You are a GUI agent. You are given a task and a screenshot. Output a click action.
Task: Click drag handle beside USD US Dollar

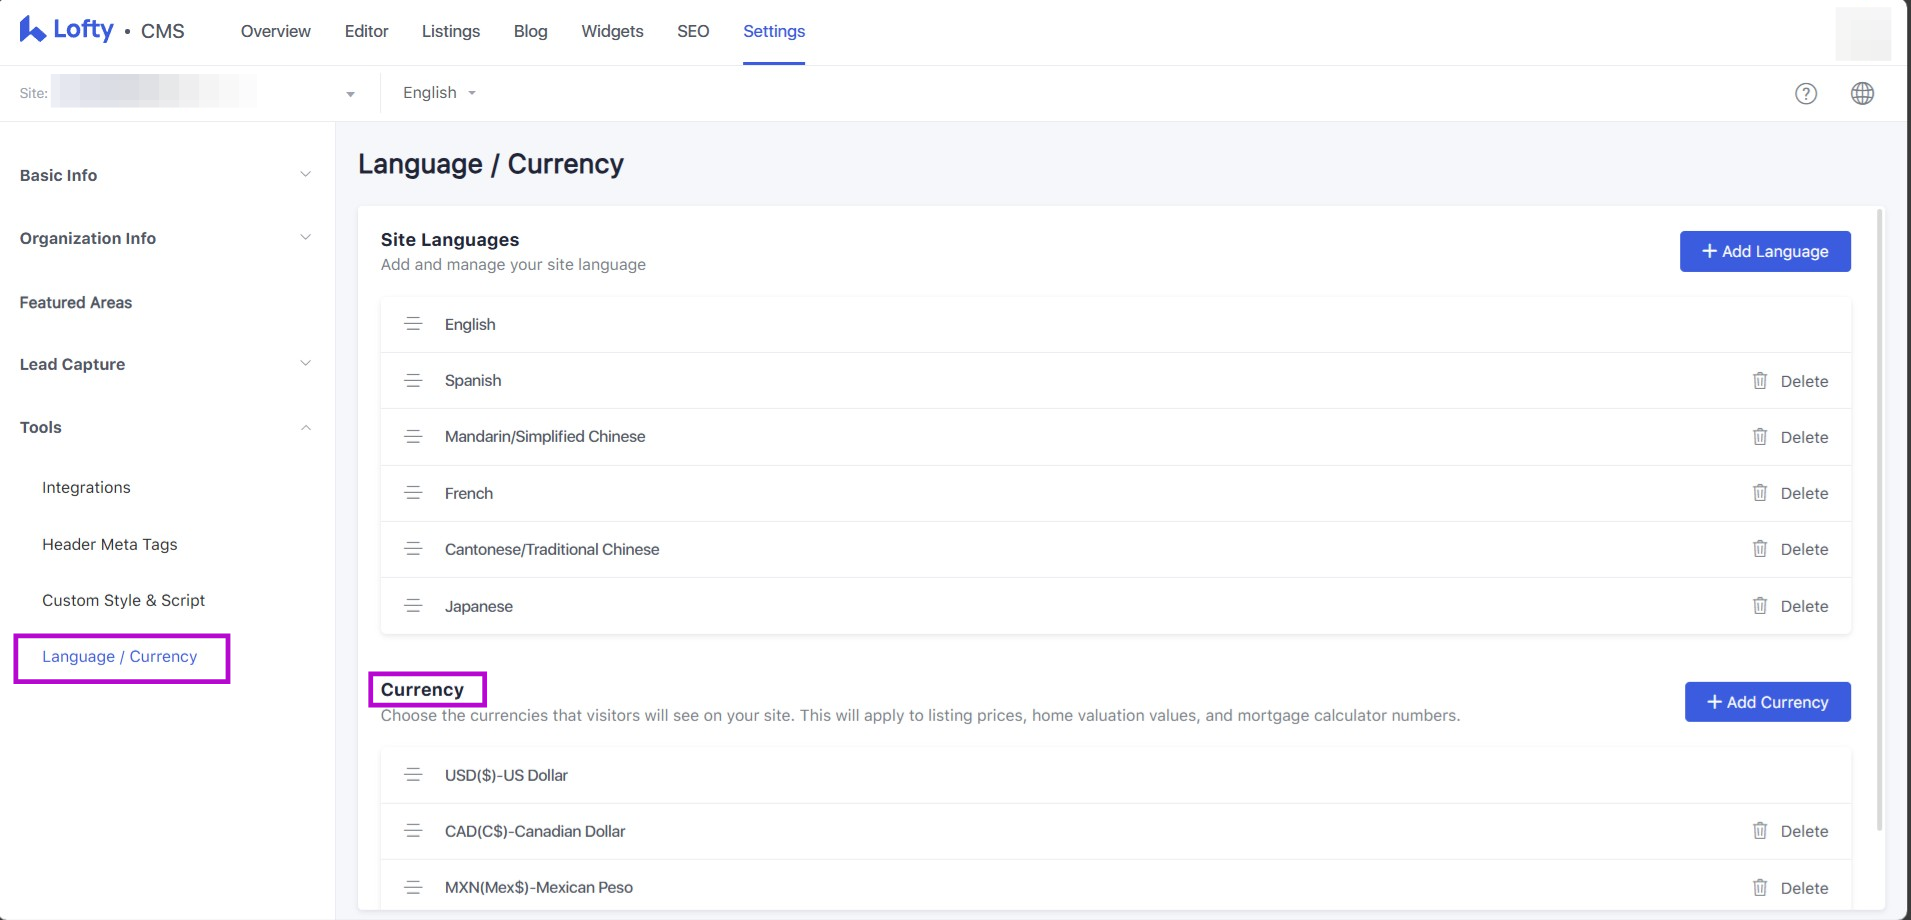(x=413, y=775)
